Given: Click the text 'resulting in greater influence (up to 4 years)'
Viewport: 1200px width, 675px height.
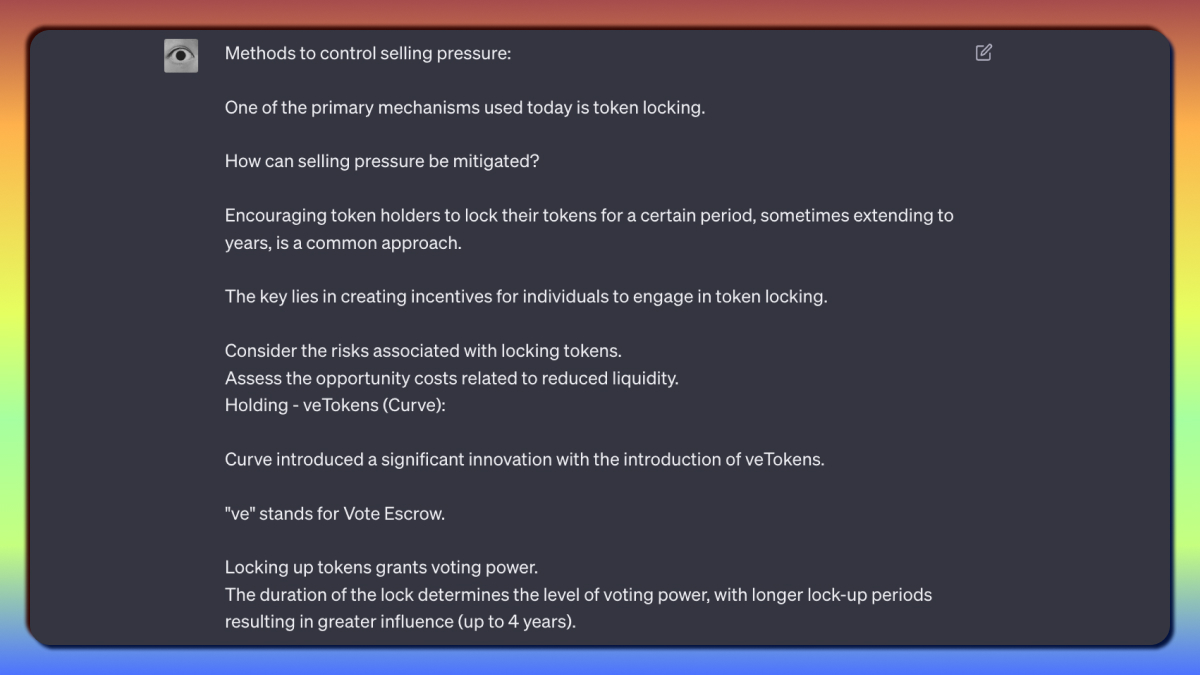Looking at the screenshot, I should tap(401, 621).
